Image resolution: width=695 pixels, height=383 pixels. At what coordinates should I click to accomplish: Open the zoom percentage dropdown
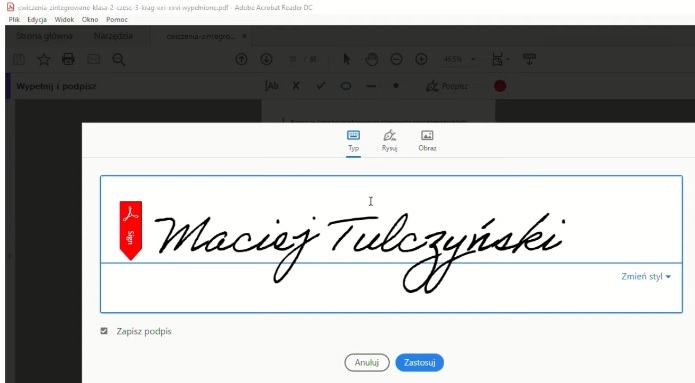coord(473,59)
